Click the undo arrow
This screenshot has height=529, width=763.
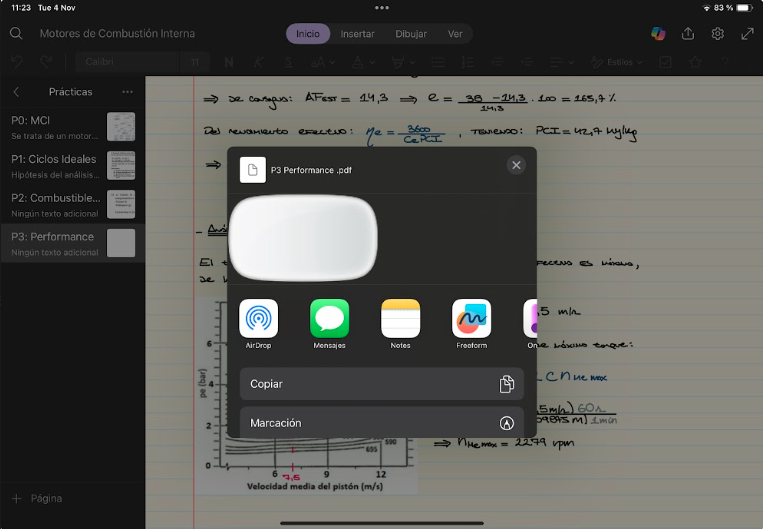(18, 62)
